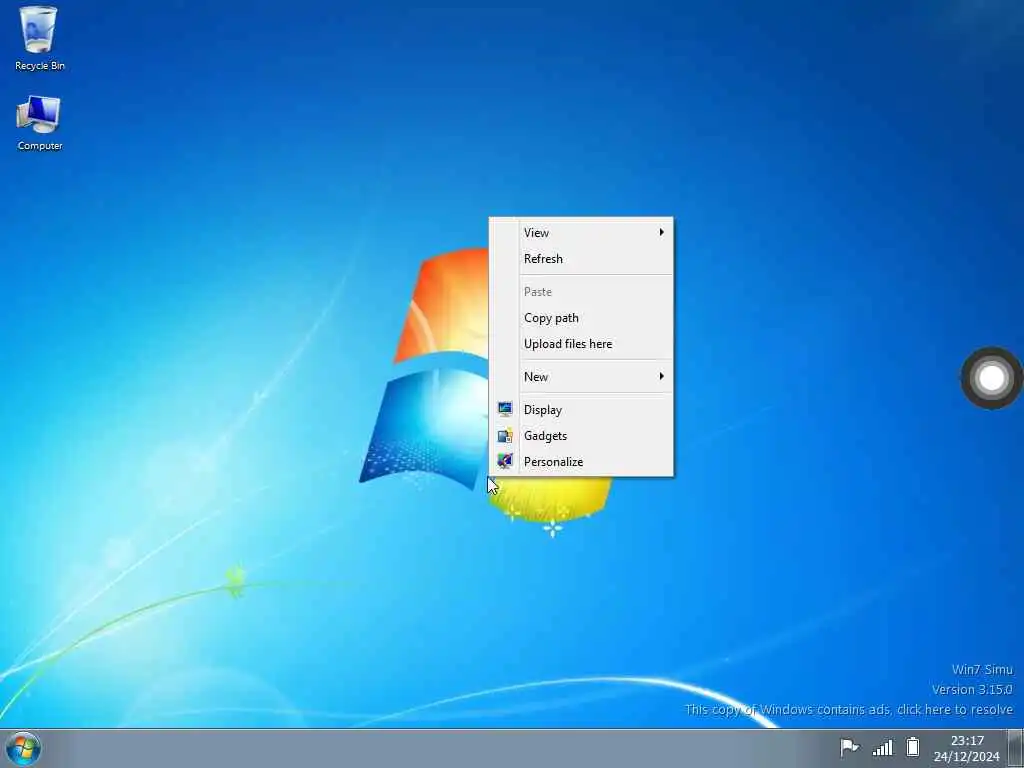This screenshot has height=768, width=1024.
Task: Click the Personalize icon in context menu
Action: [x=505, y=461]
